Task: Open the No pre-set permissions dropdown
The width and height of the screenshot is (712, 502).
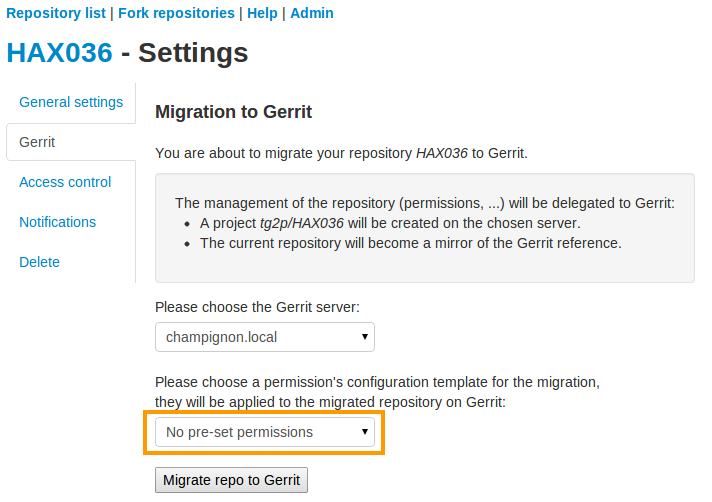Action: click(x=265, y=432)
